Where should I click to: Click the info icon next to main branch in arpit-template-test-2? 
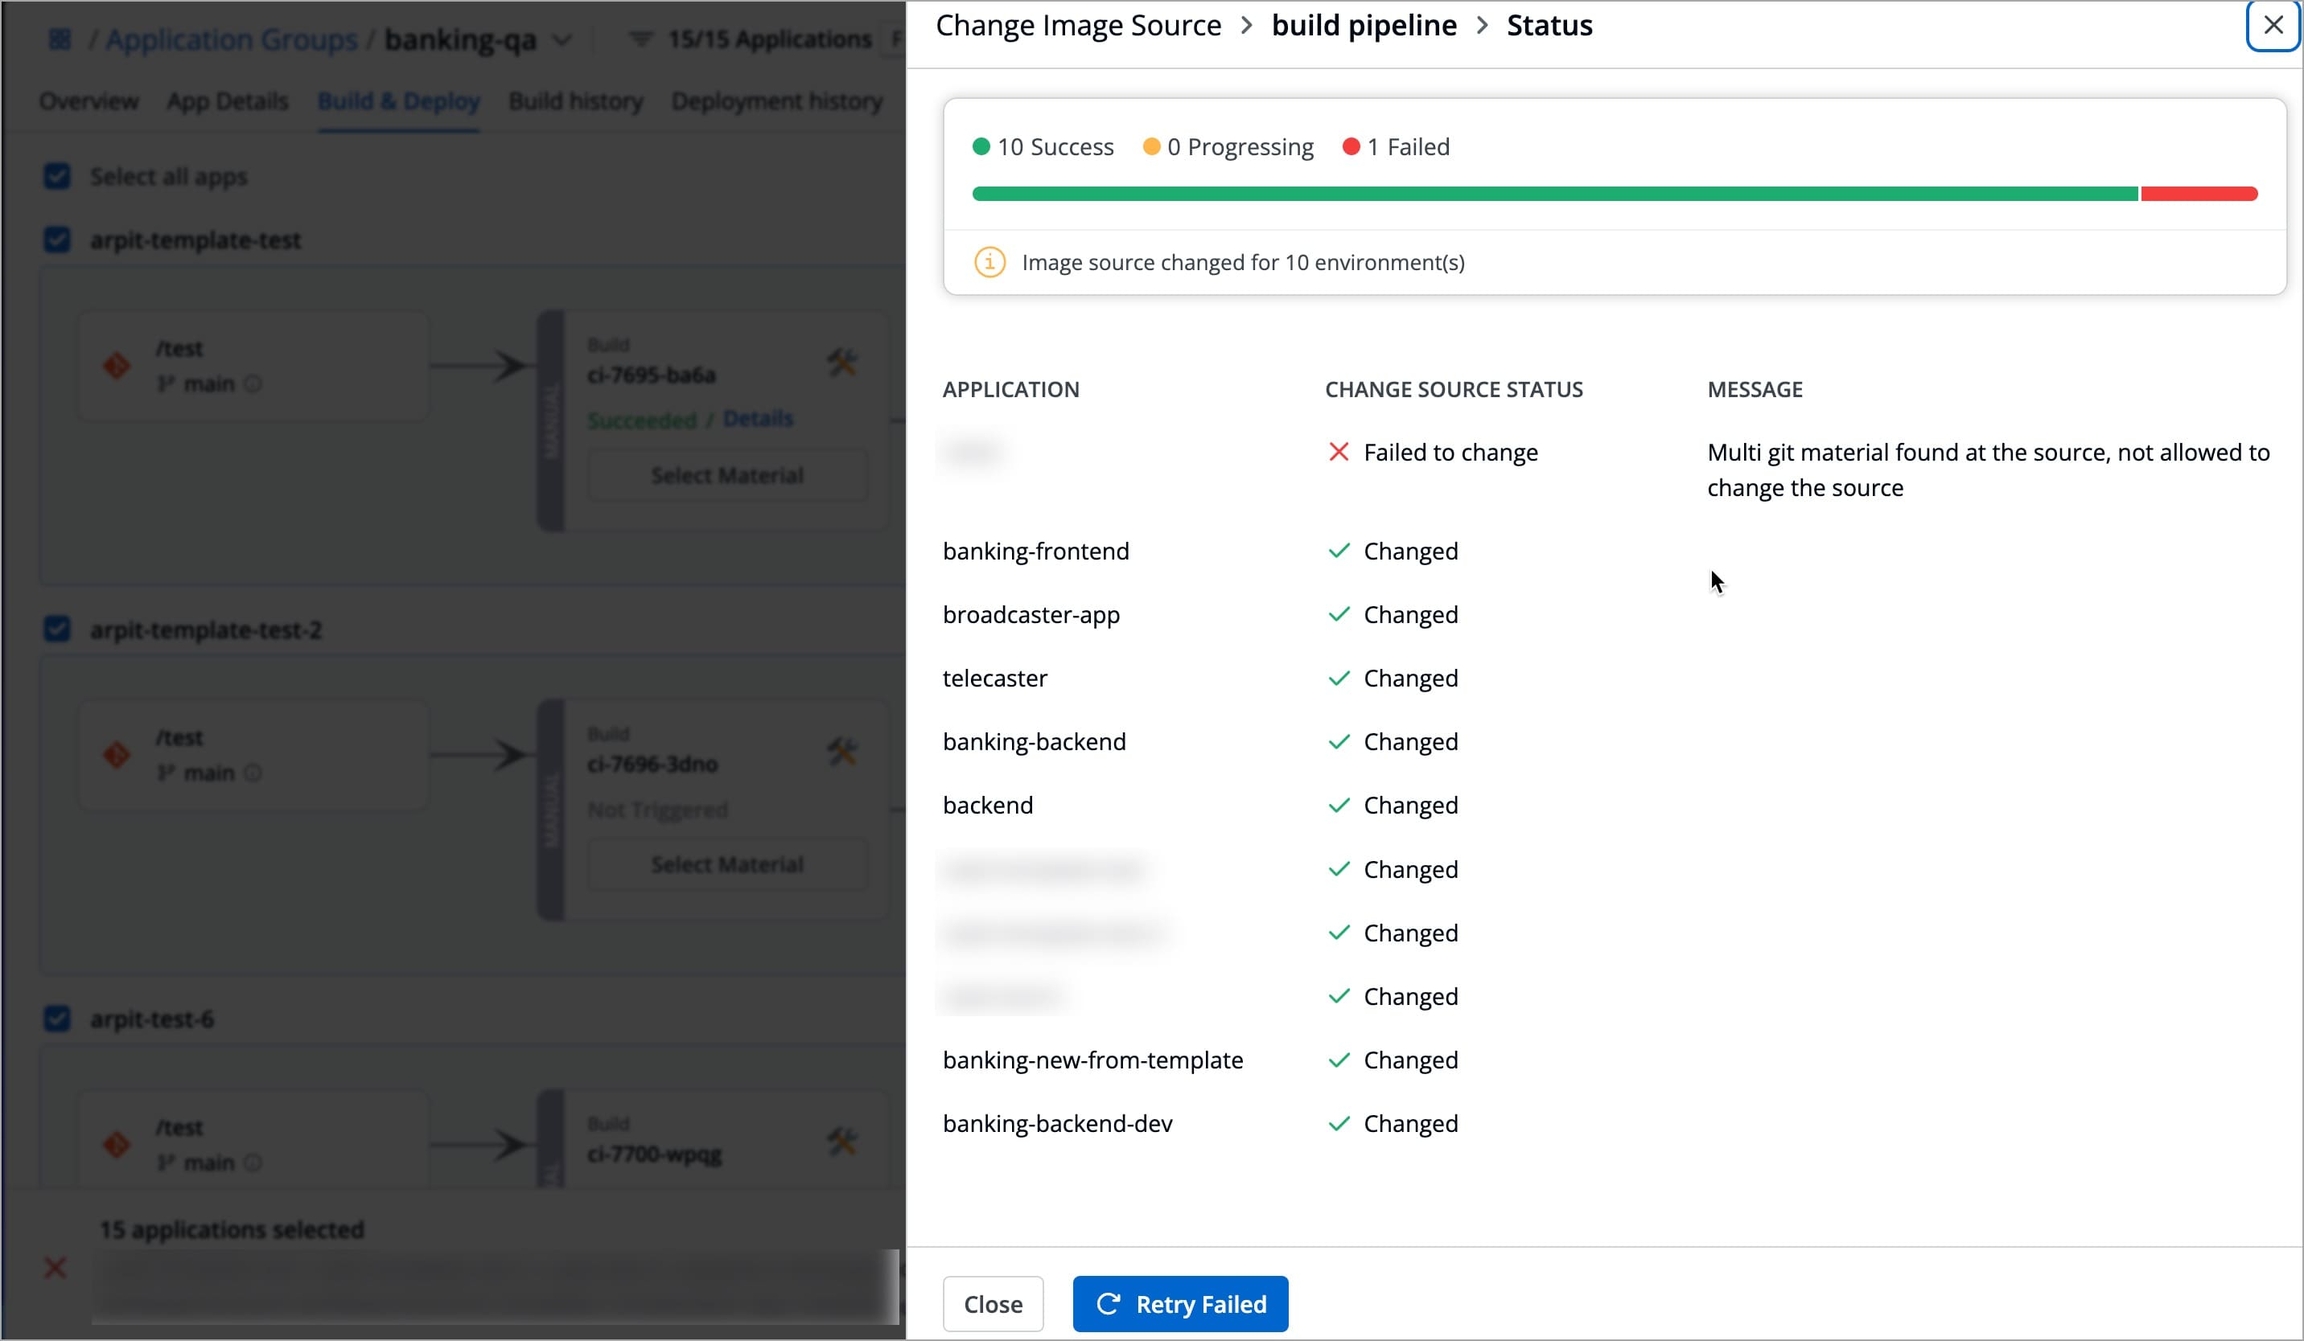pyautogui.click(x=253, y=773)
